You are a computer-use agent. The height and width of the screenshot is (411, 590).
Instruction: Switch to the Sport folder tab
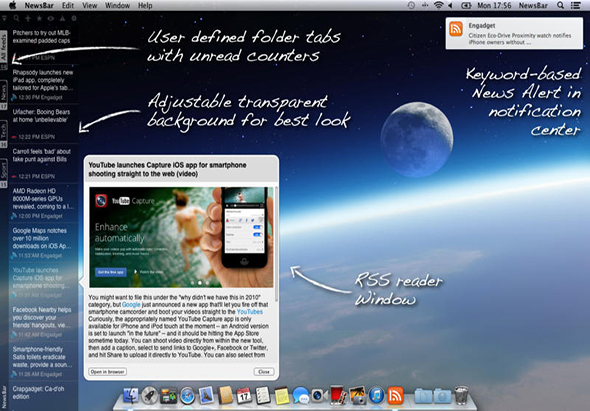[4, 173]
